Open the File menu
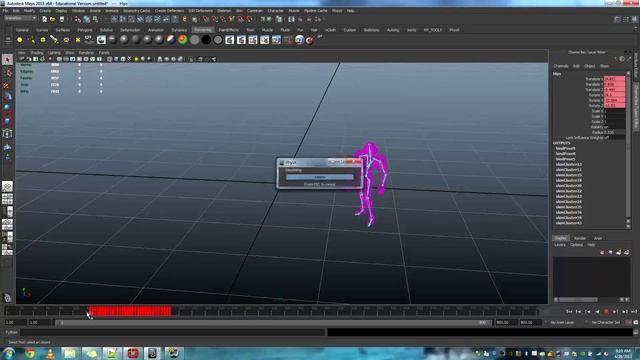The width and height of the screenshot is (640, 360). pos(6,11)
